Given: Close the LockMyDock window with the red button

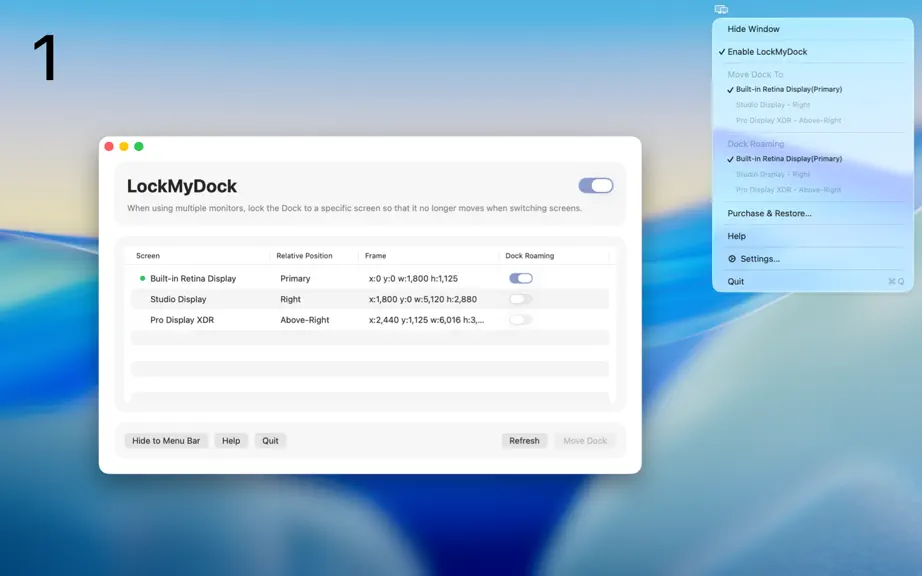Looking at the screenshot, I should click(109, 146).
